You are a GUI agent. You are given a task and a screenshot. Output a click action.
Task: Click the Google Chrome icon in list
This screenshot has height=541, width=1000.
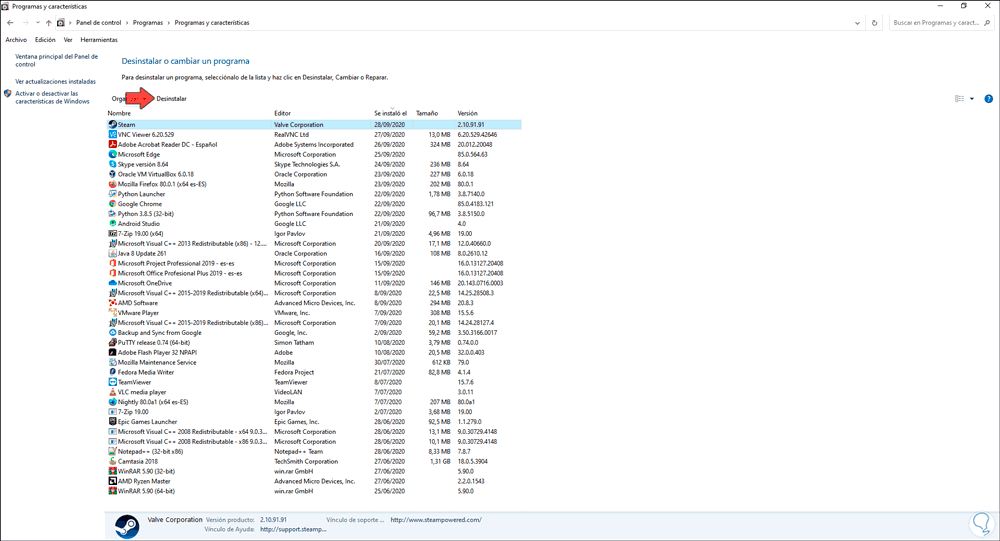112,204
